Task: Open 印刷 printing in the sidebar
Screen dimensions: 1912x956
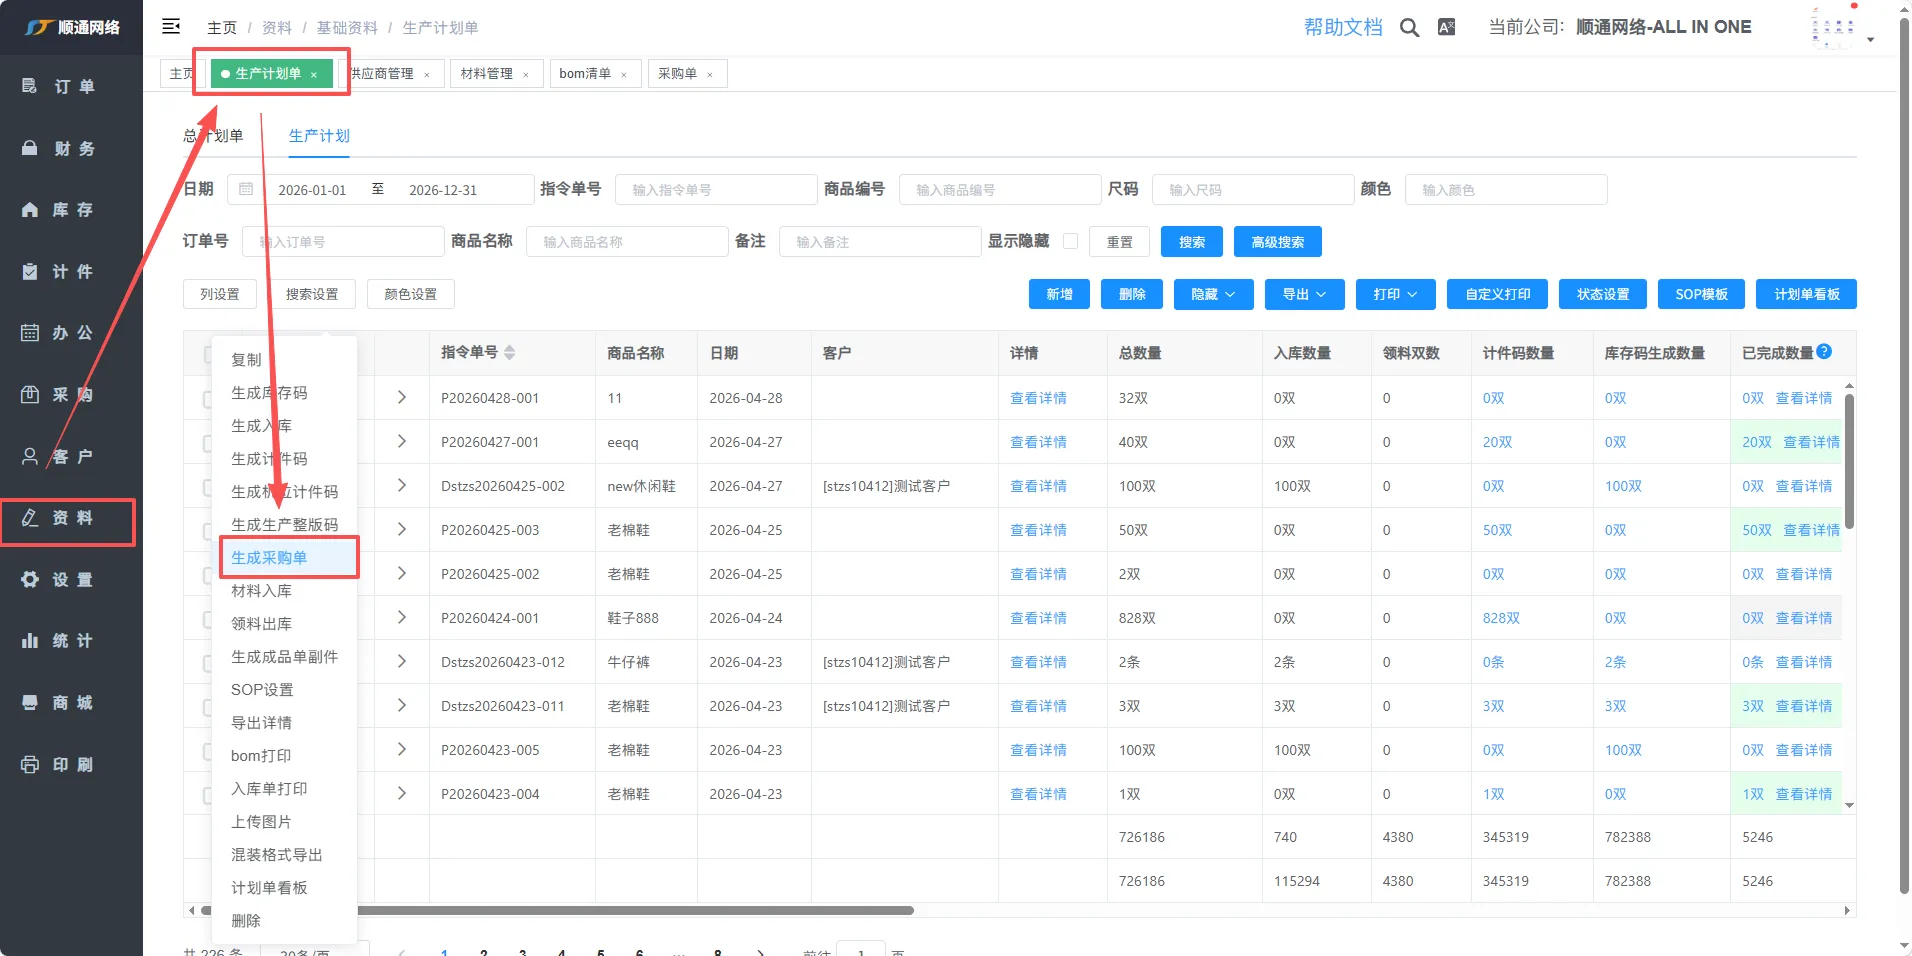Action: coord(71,765)
